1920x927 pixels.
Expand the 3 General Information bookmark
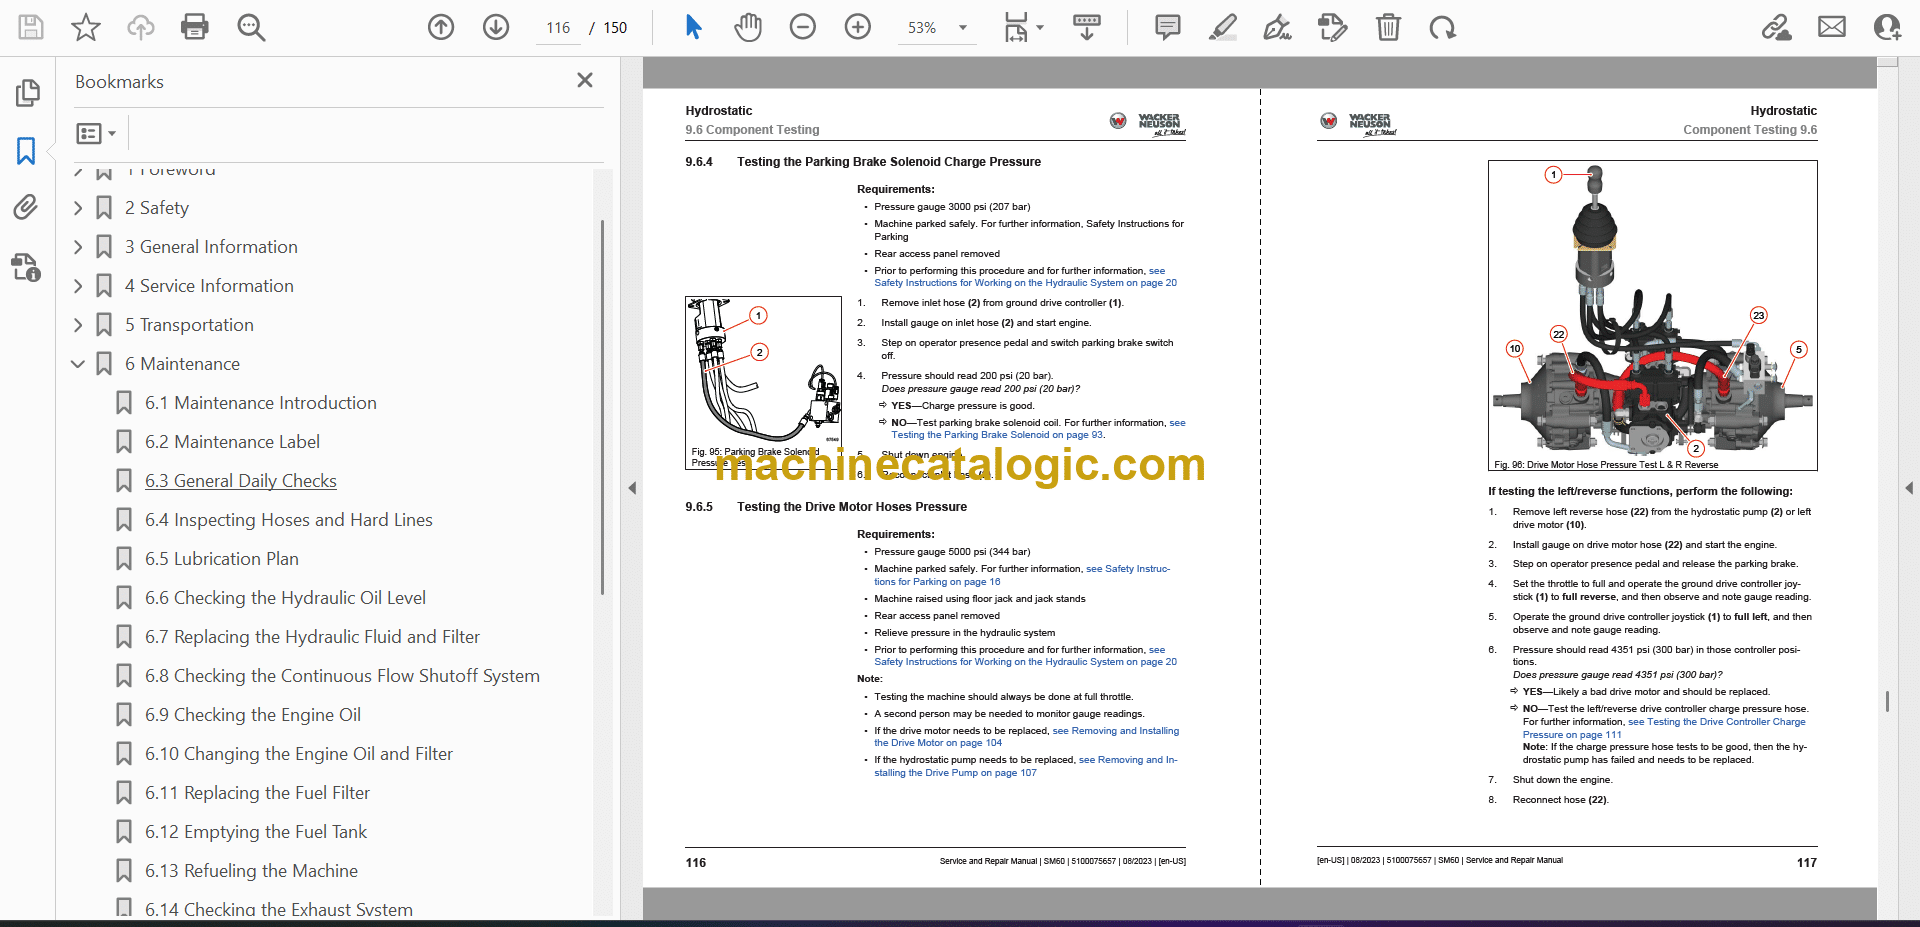pyautogui.click(x=78, y=247)
